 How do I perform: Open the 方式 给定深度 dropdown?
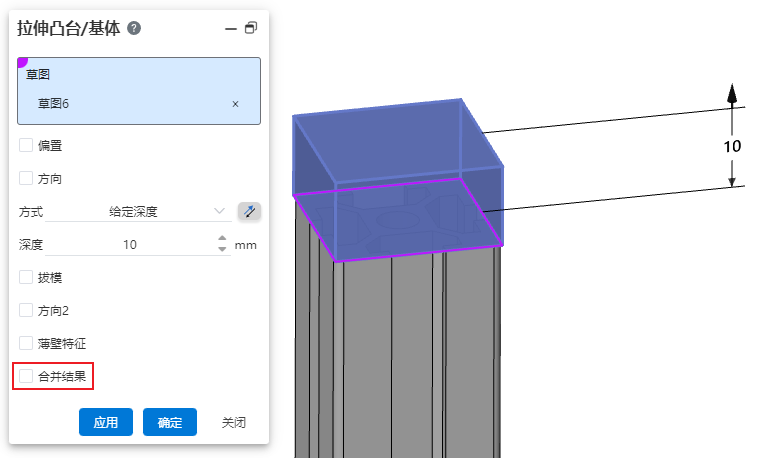click(138, 211)
